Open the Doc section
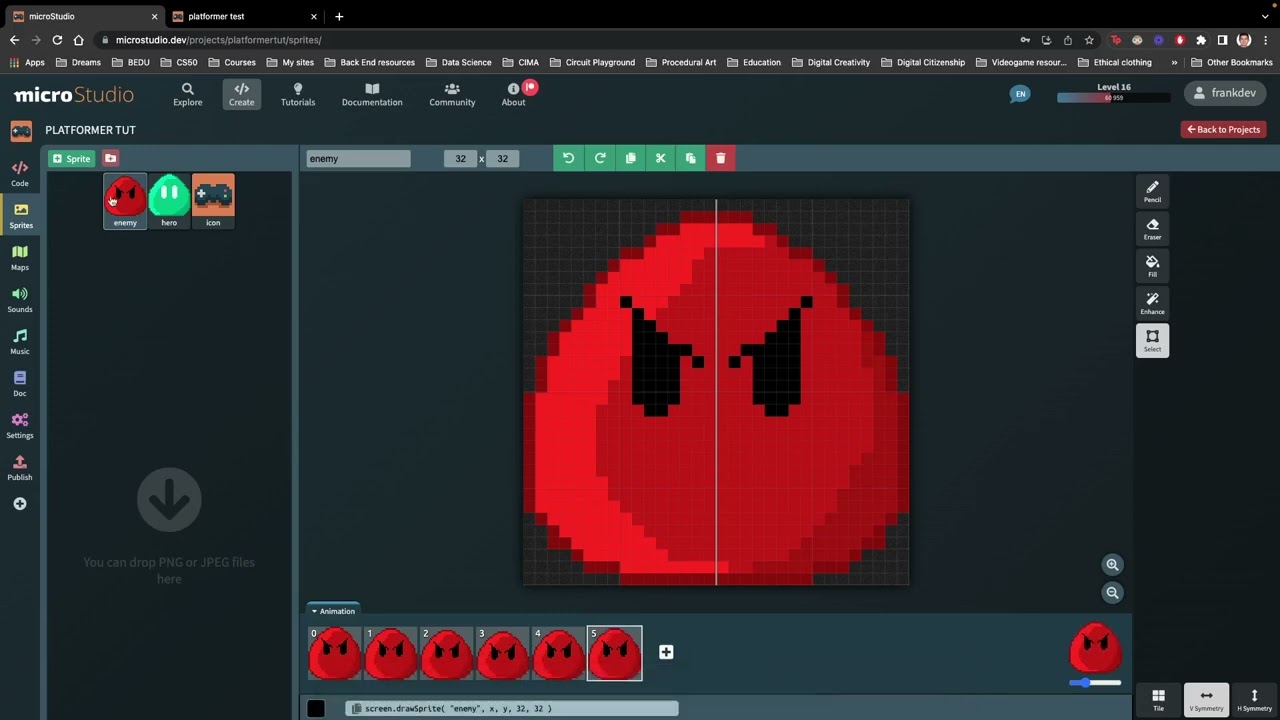Screen dimensions: 1280x720 (20, 384)
